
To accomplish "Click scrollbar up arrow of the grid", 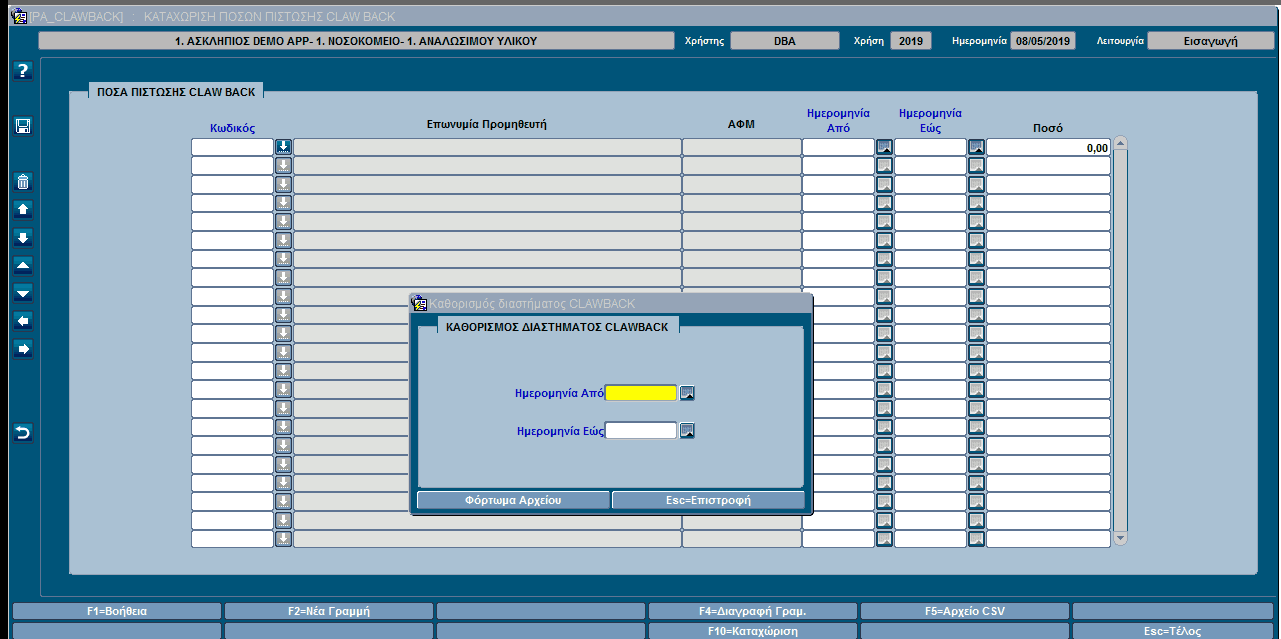I will pyautogui.click(x=1120, y=143).
